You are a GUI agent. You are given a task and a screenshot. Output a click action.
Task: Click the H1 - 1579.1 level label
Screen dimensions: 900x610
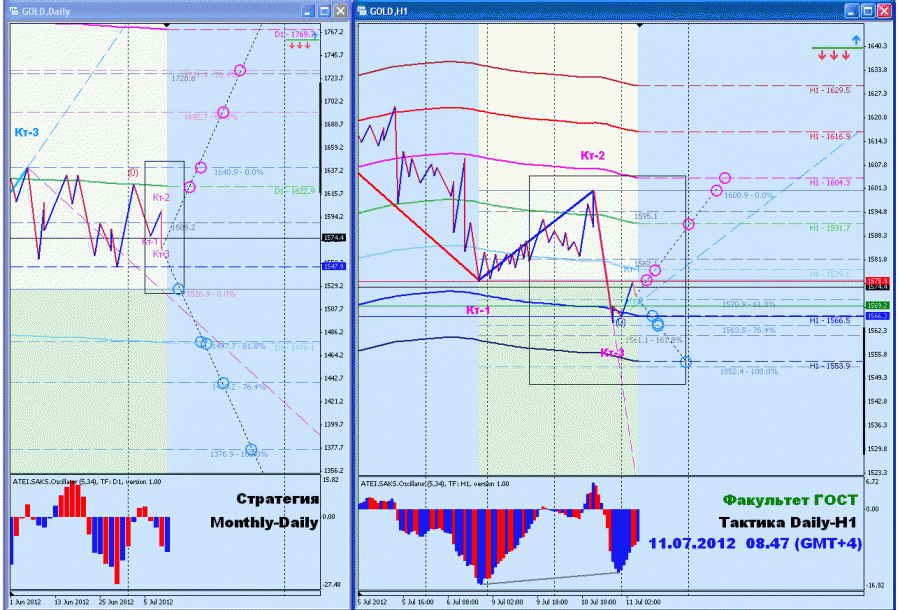[830, 274]
